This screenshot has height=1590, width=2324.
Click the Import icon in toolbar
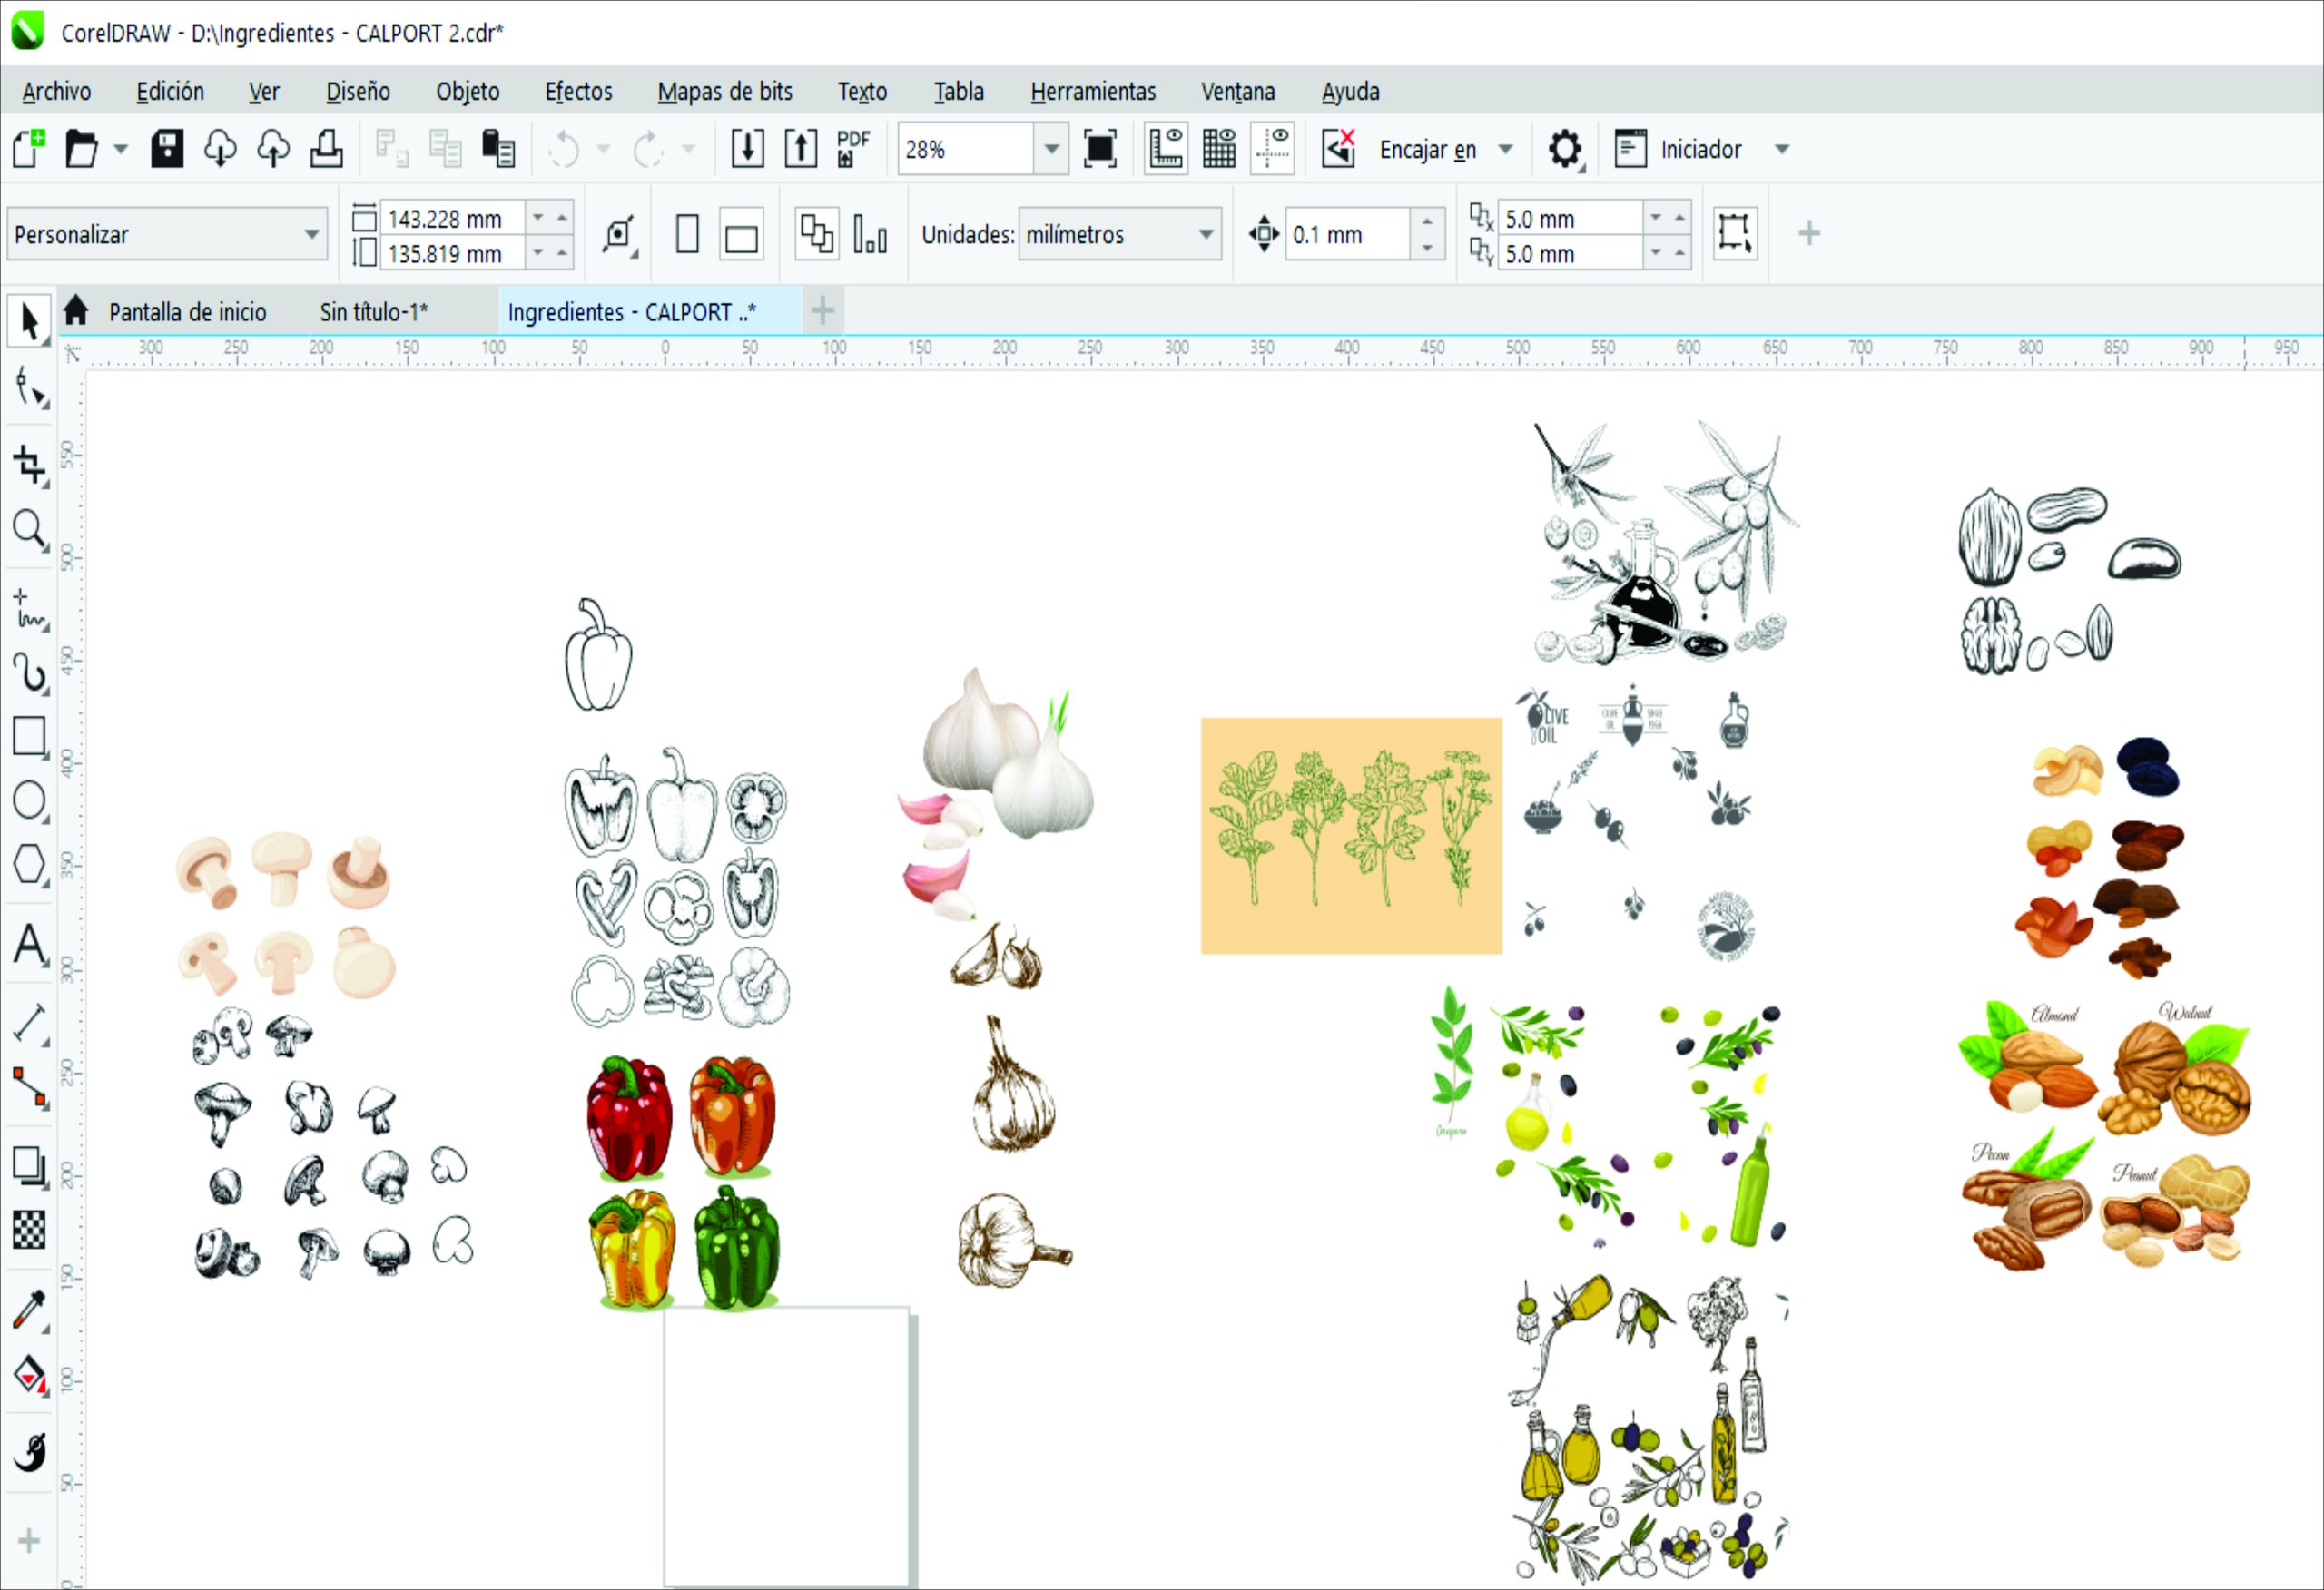pyautogui.click(x=747, y=149)
